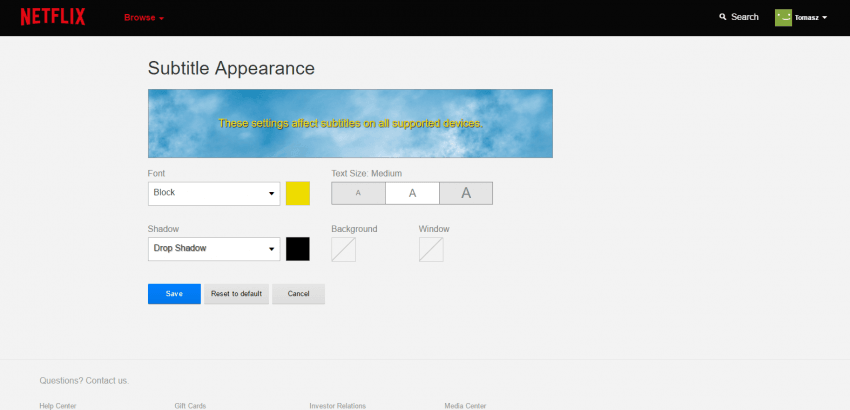Click the Netflix logo
The image size is (850, 410).
click(x=53, y=17)
